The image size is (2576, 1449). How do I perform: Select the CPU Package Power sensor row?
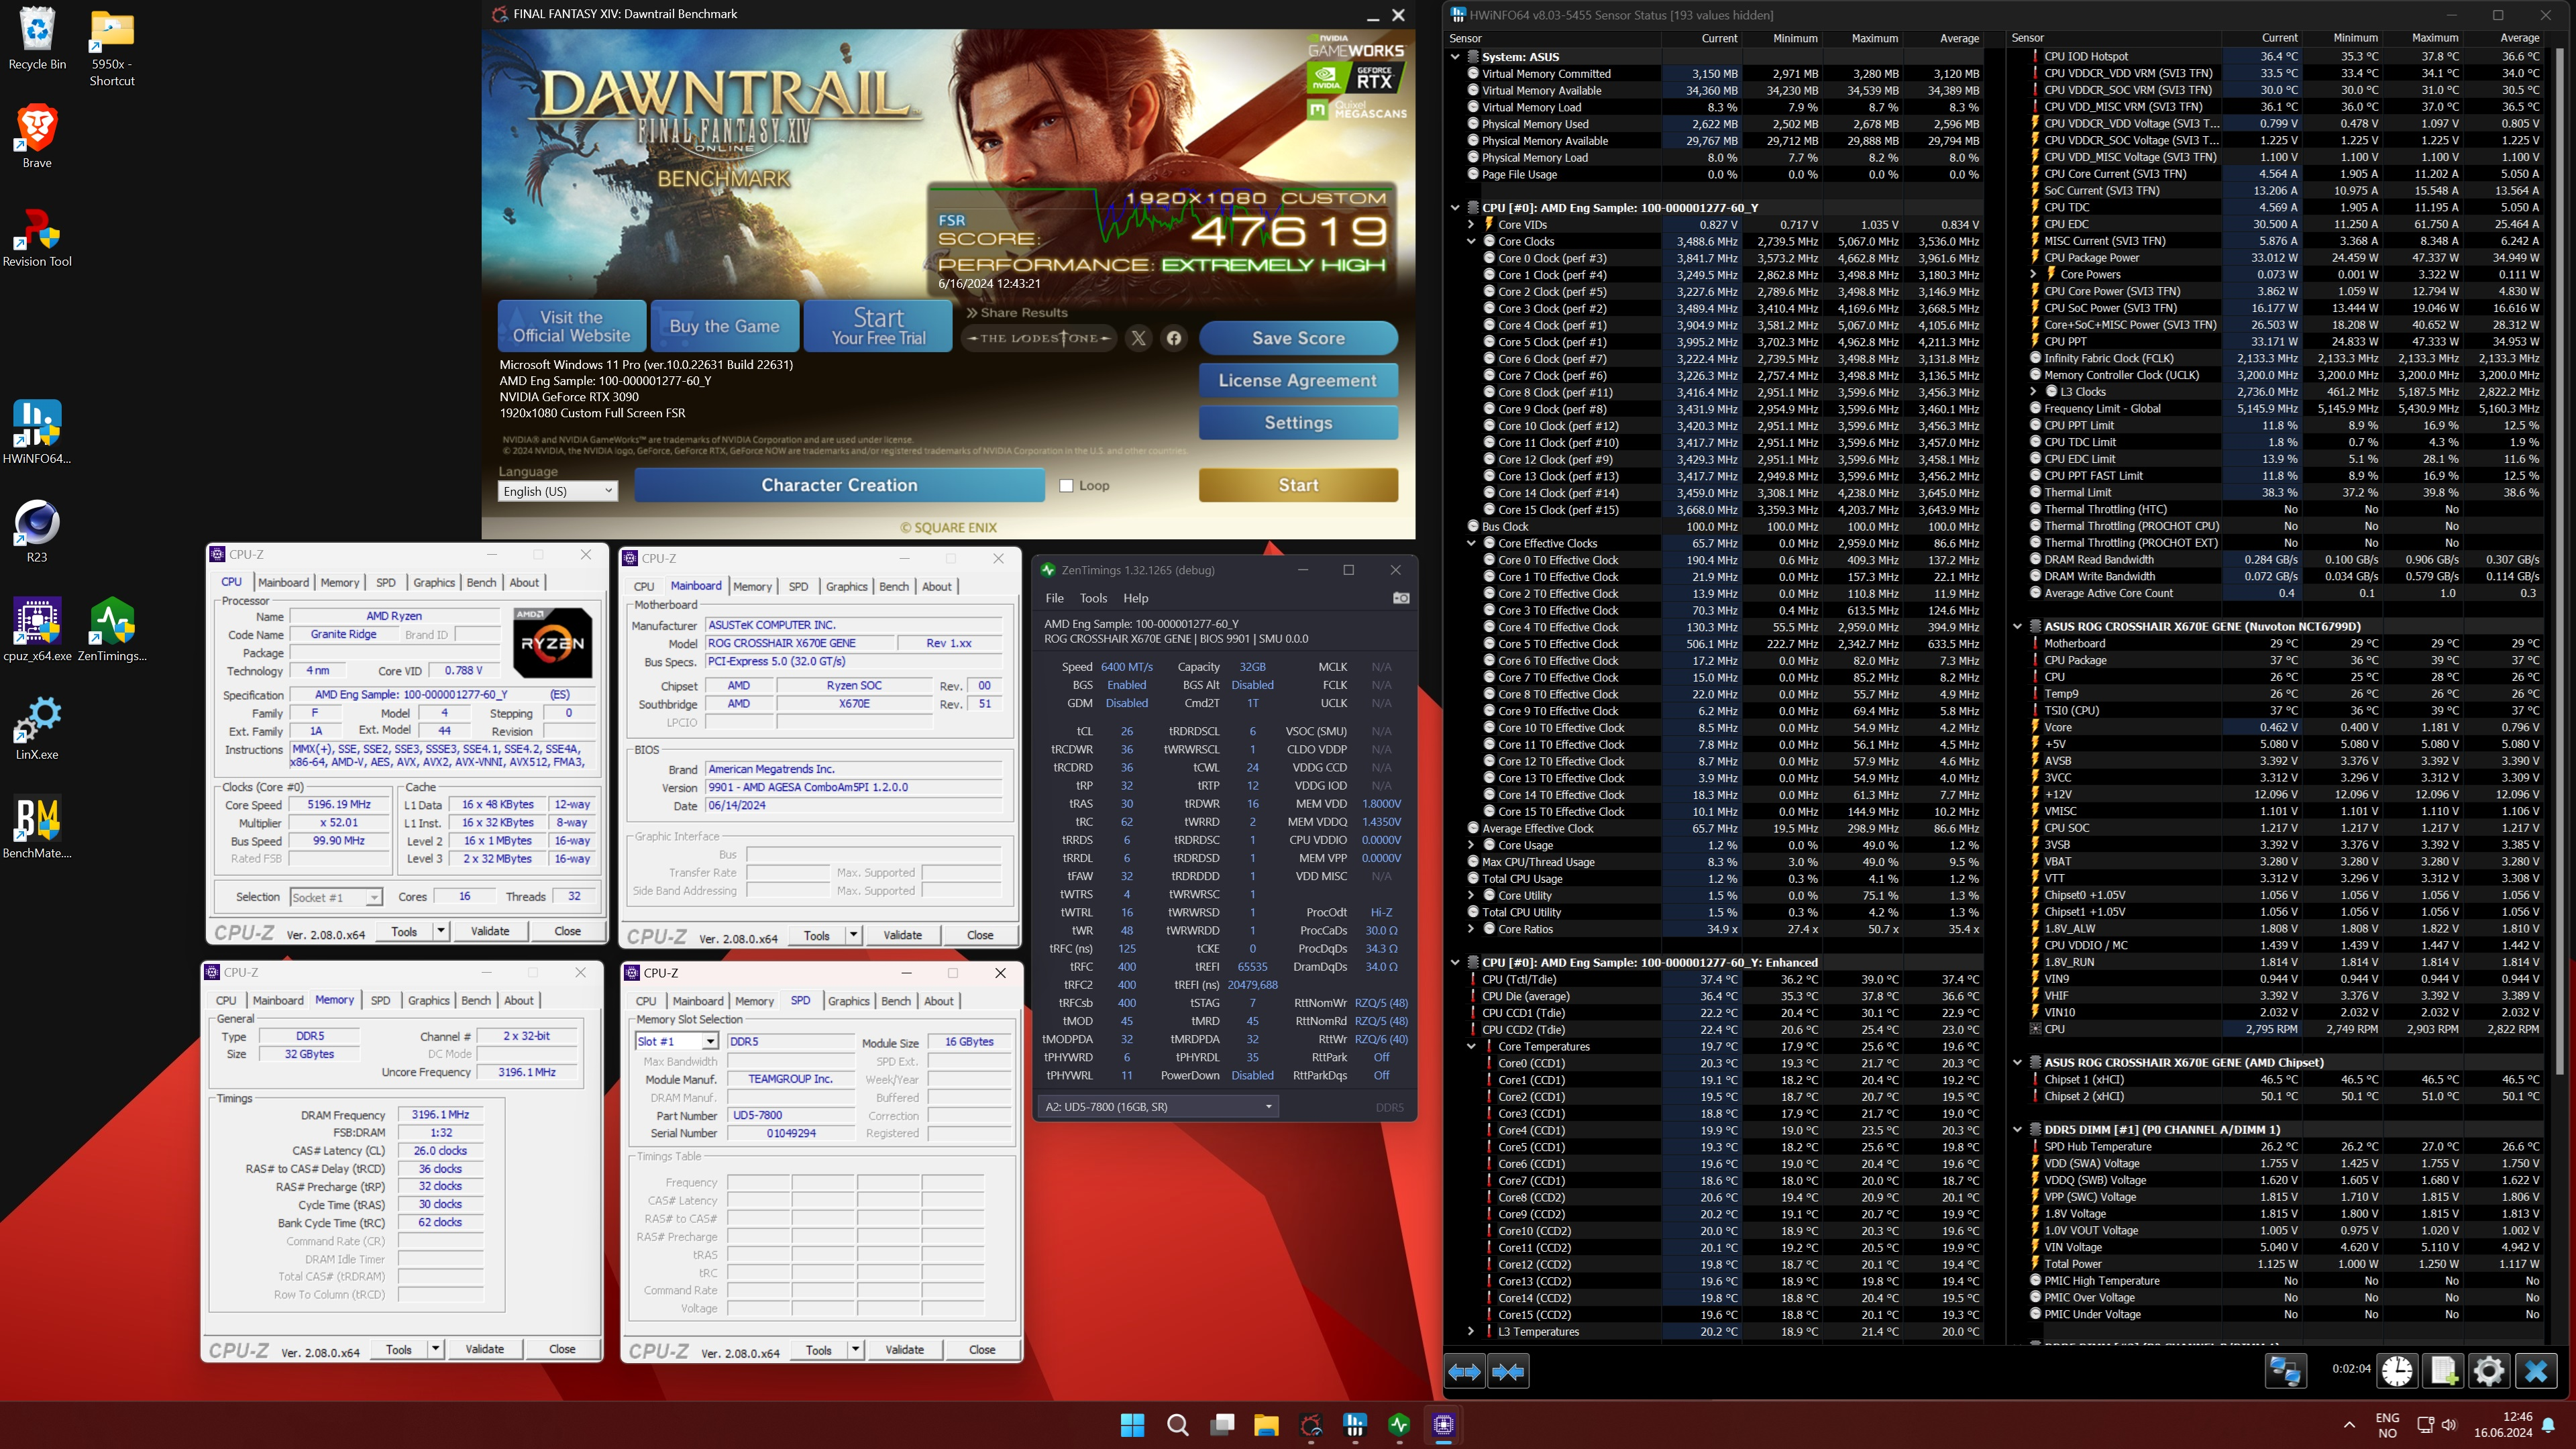pyautogui.click(x=2286, y=258)
